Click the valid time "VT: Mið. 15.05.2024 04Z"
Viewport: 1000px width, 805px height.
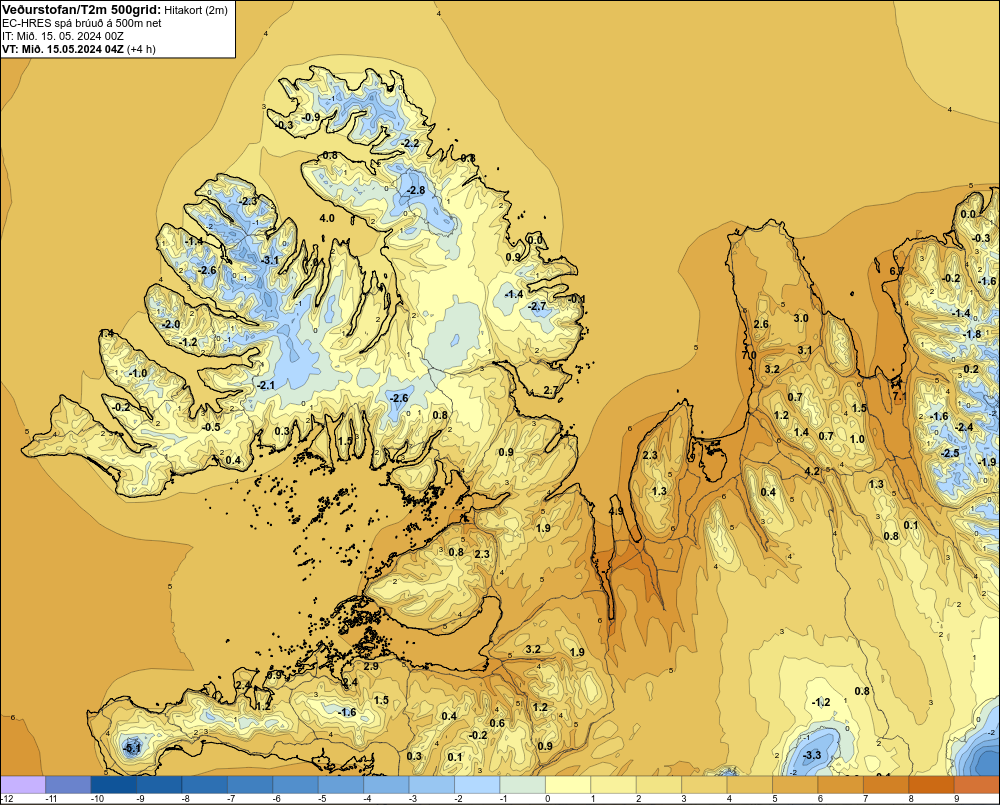[62, 49]
